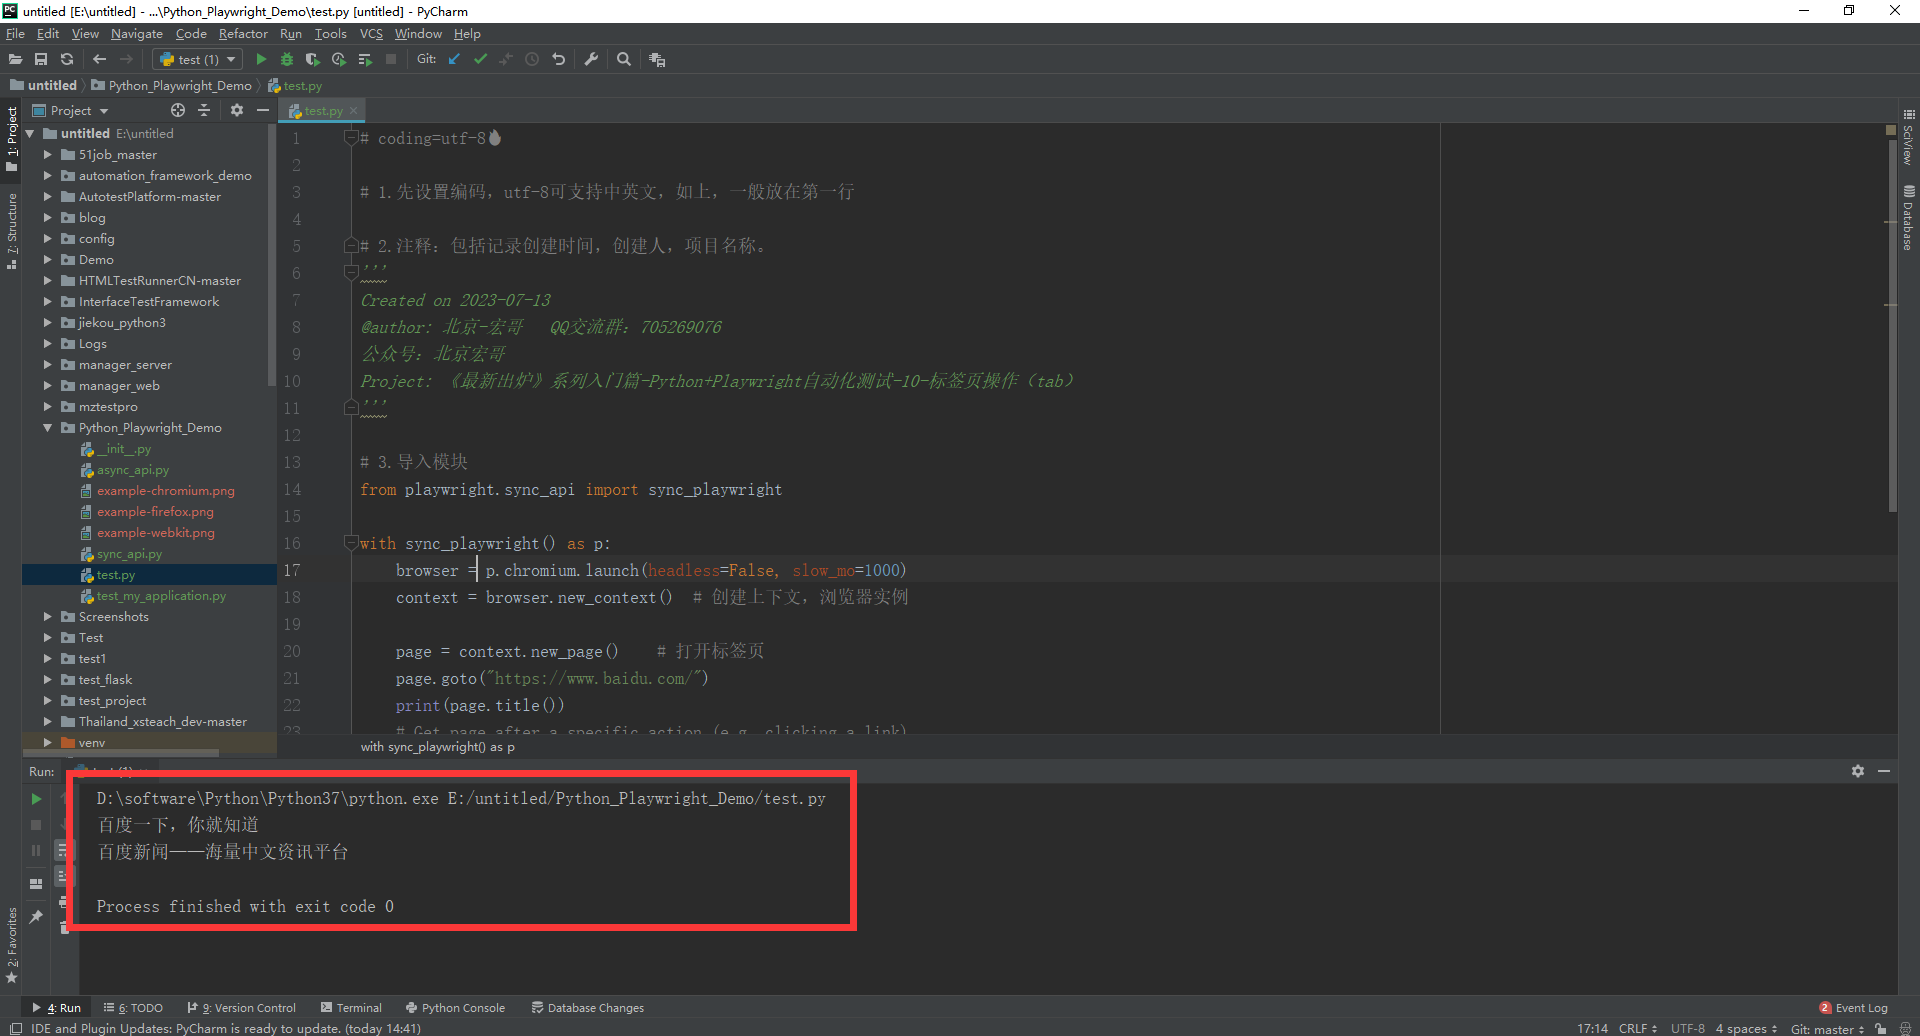Toggle the read-only lock icon in status bar
The height and width of the screenshot is (1036, 1920).
[x=1881, y=1028]
